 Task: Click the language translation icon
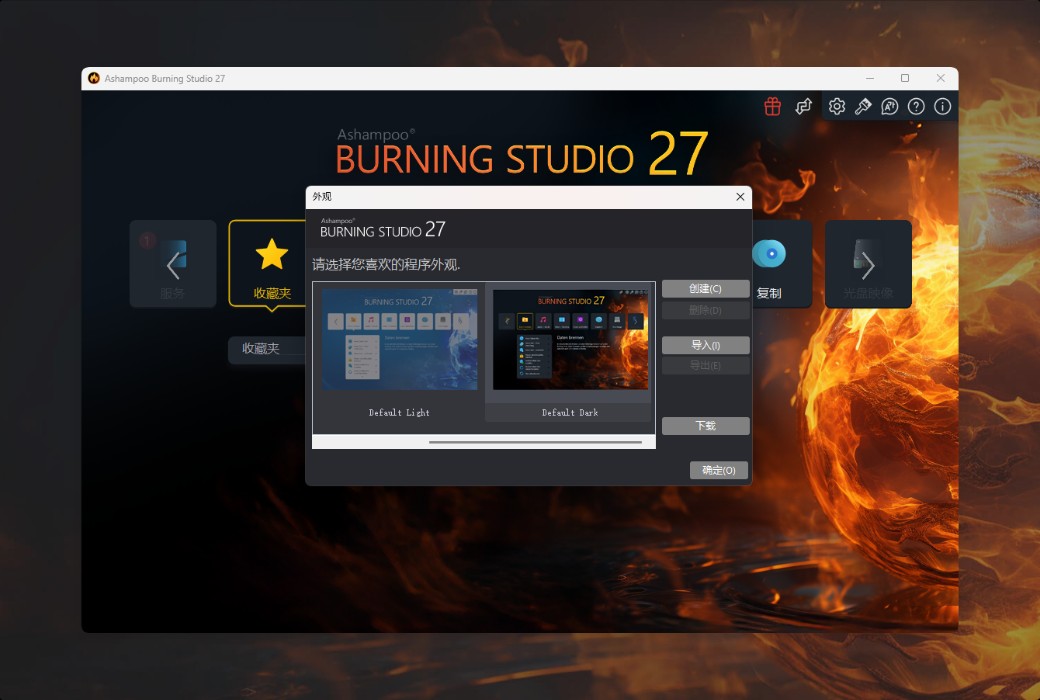click(x=890, y=105)
